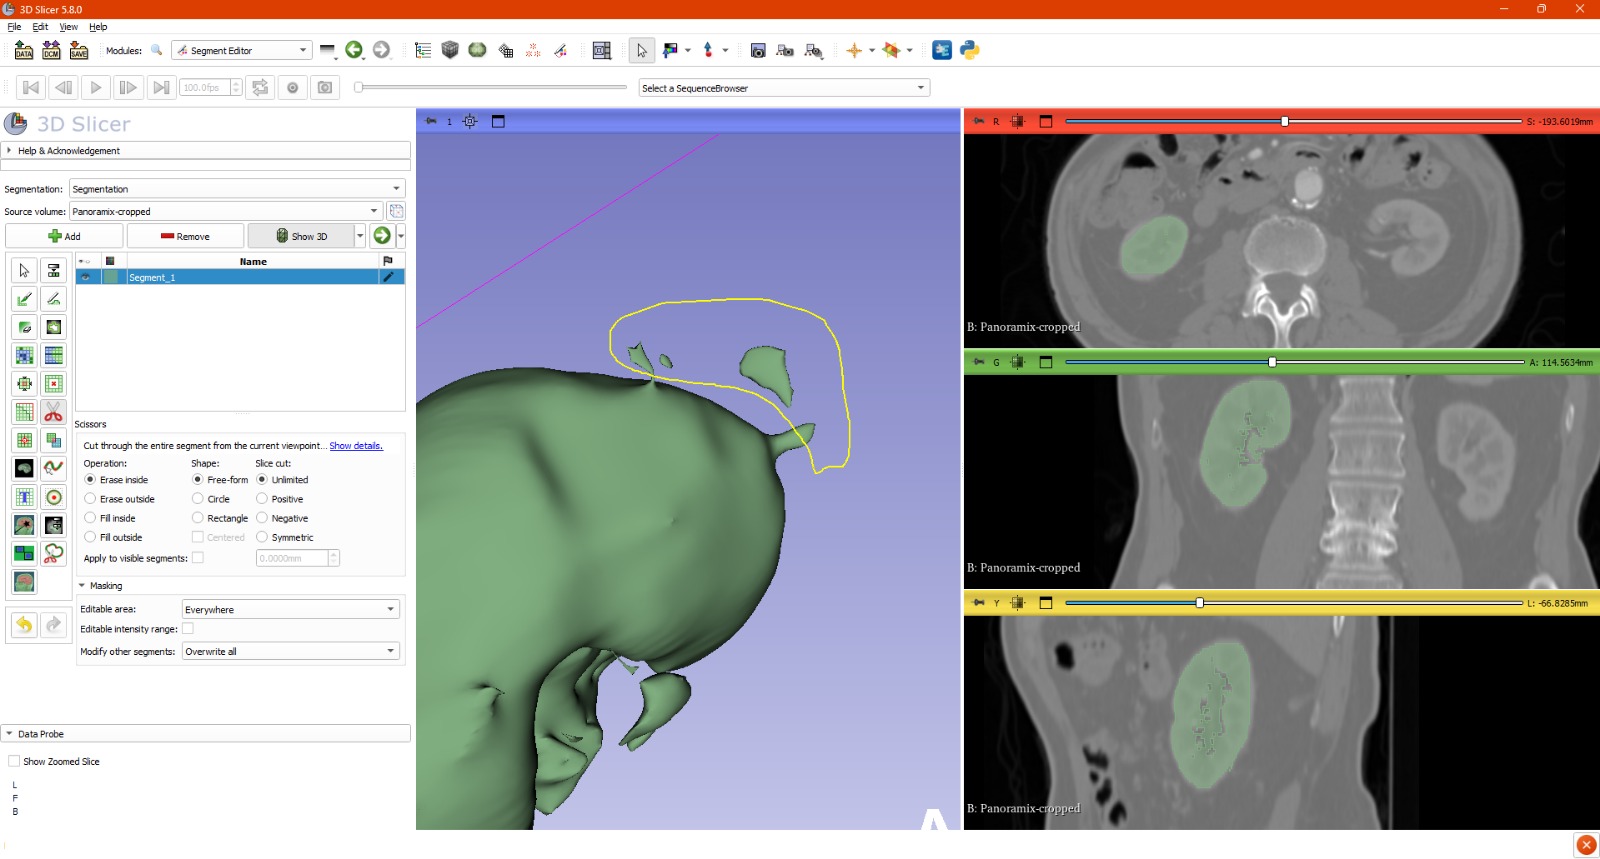
Task: Open the error log icon at bottom right
Action: (x=1586, y=845)
